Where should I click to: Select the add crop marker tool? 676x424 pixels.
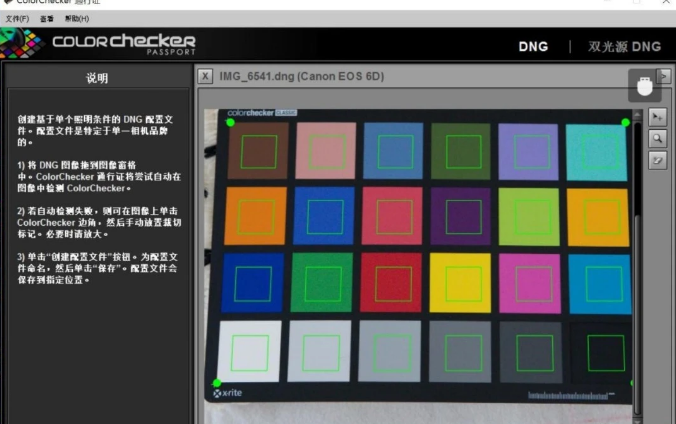point(657,117)
